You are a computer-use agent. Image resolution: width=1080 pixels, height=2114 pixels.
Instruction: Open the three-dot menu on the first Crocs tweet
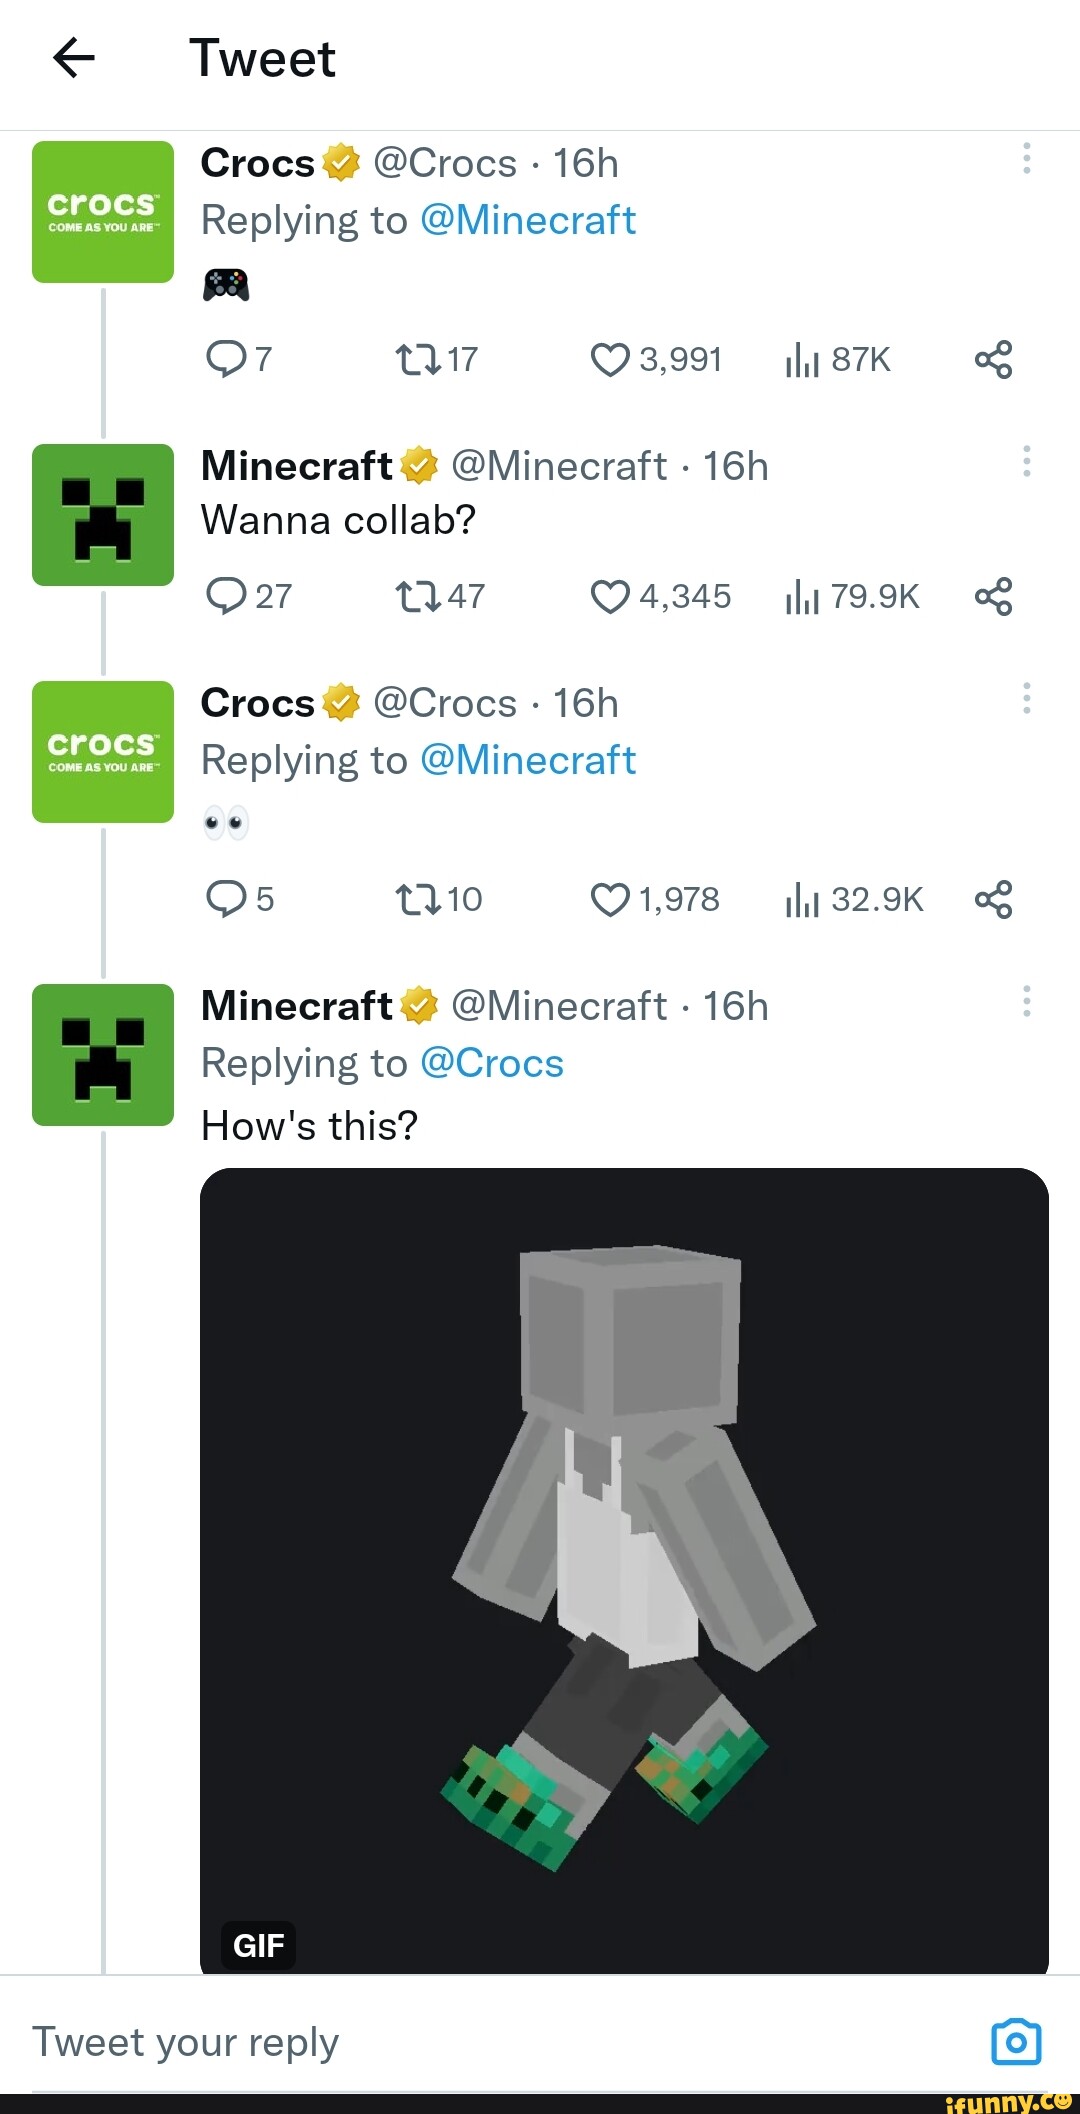pos(1027,158)
